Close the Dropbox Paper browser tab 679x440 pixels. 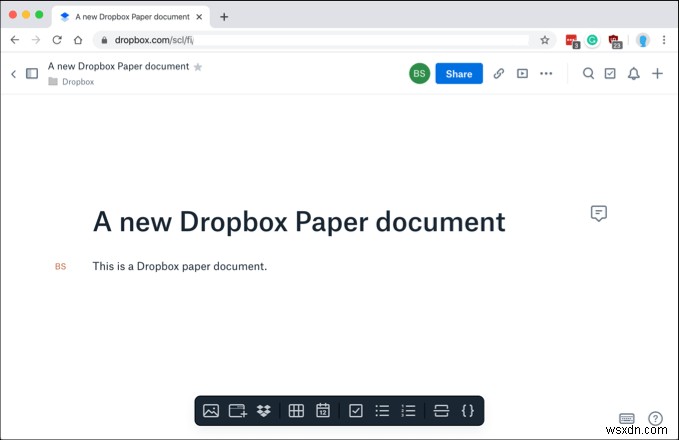pos(199,17)
